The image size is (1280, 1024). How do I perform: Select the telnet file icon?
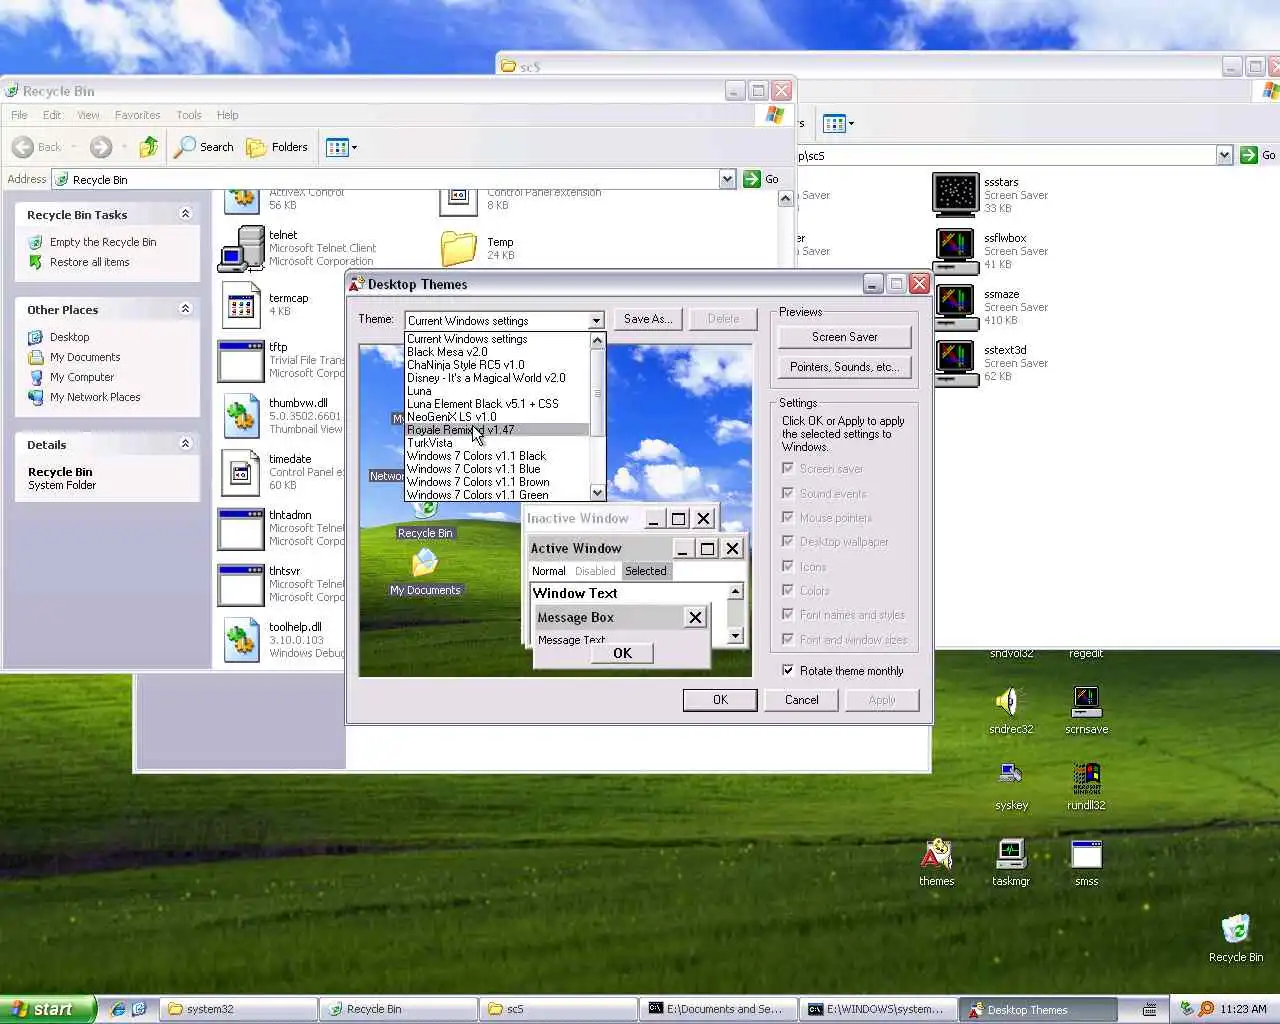241,248
